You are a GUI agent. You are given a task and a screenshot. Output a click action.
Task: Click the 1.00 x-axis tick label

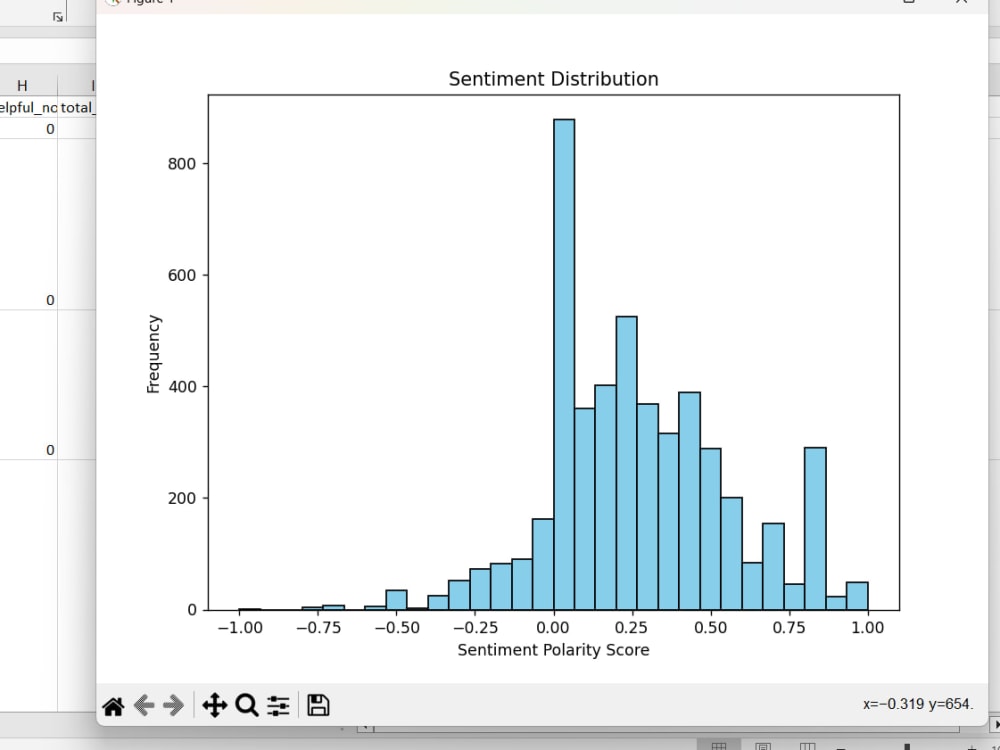[868, 628]
